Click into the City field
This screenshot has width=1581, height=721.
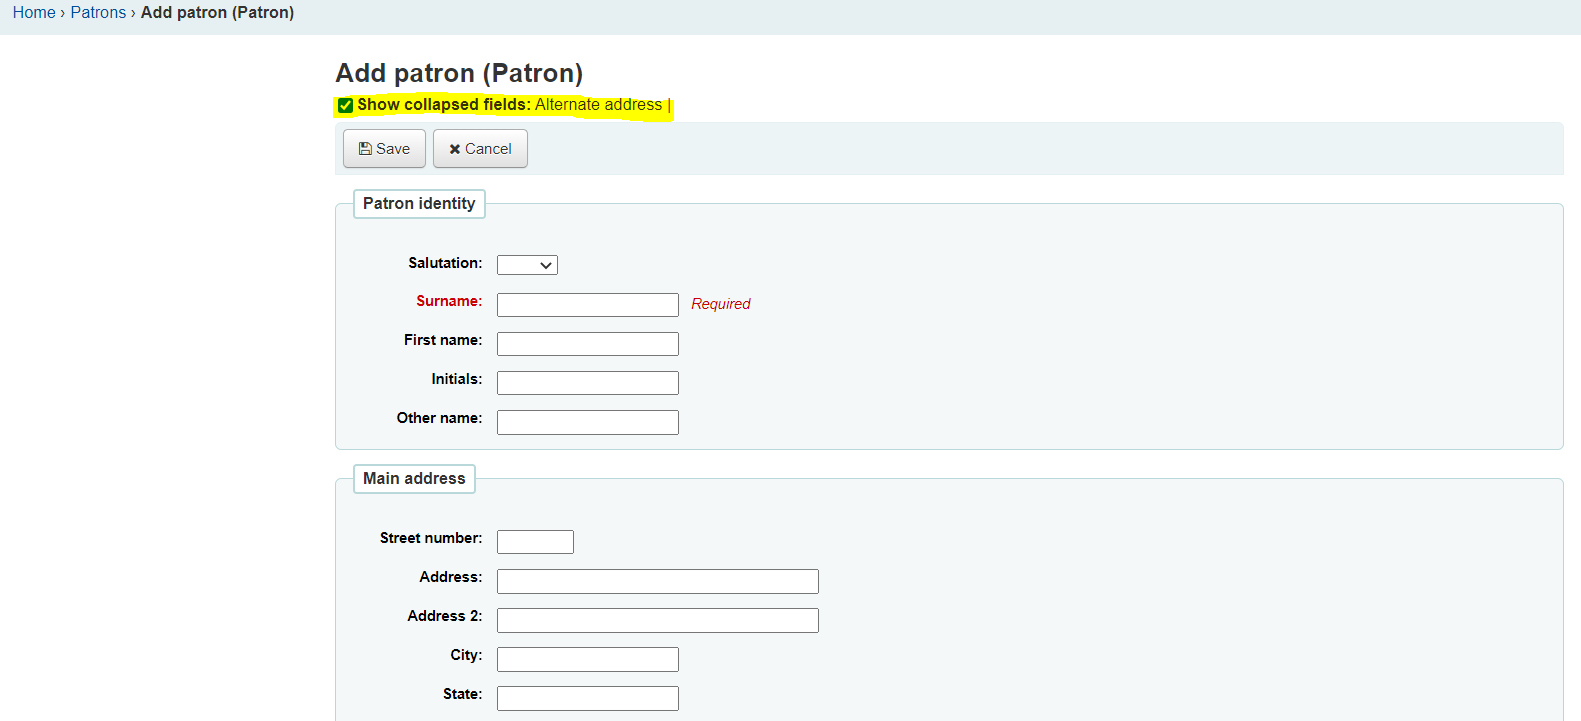point(588,659)
